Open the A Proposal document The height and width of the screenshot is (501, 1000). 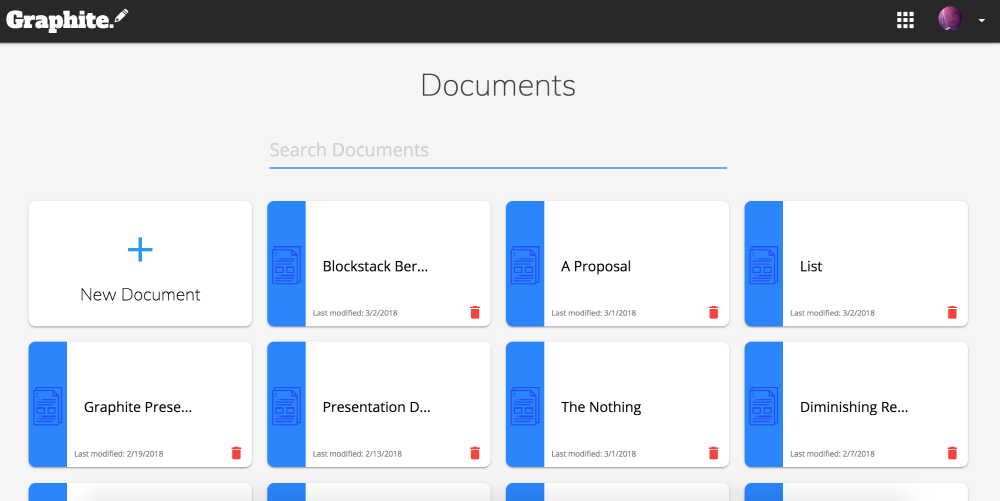[x=596, y=267]
